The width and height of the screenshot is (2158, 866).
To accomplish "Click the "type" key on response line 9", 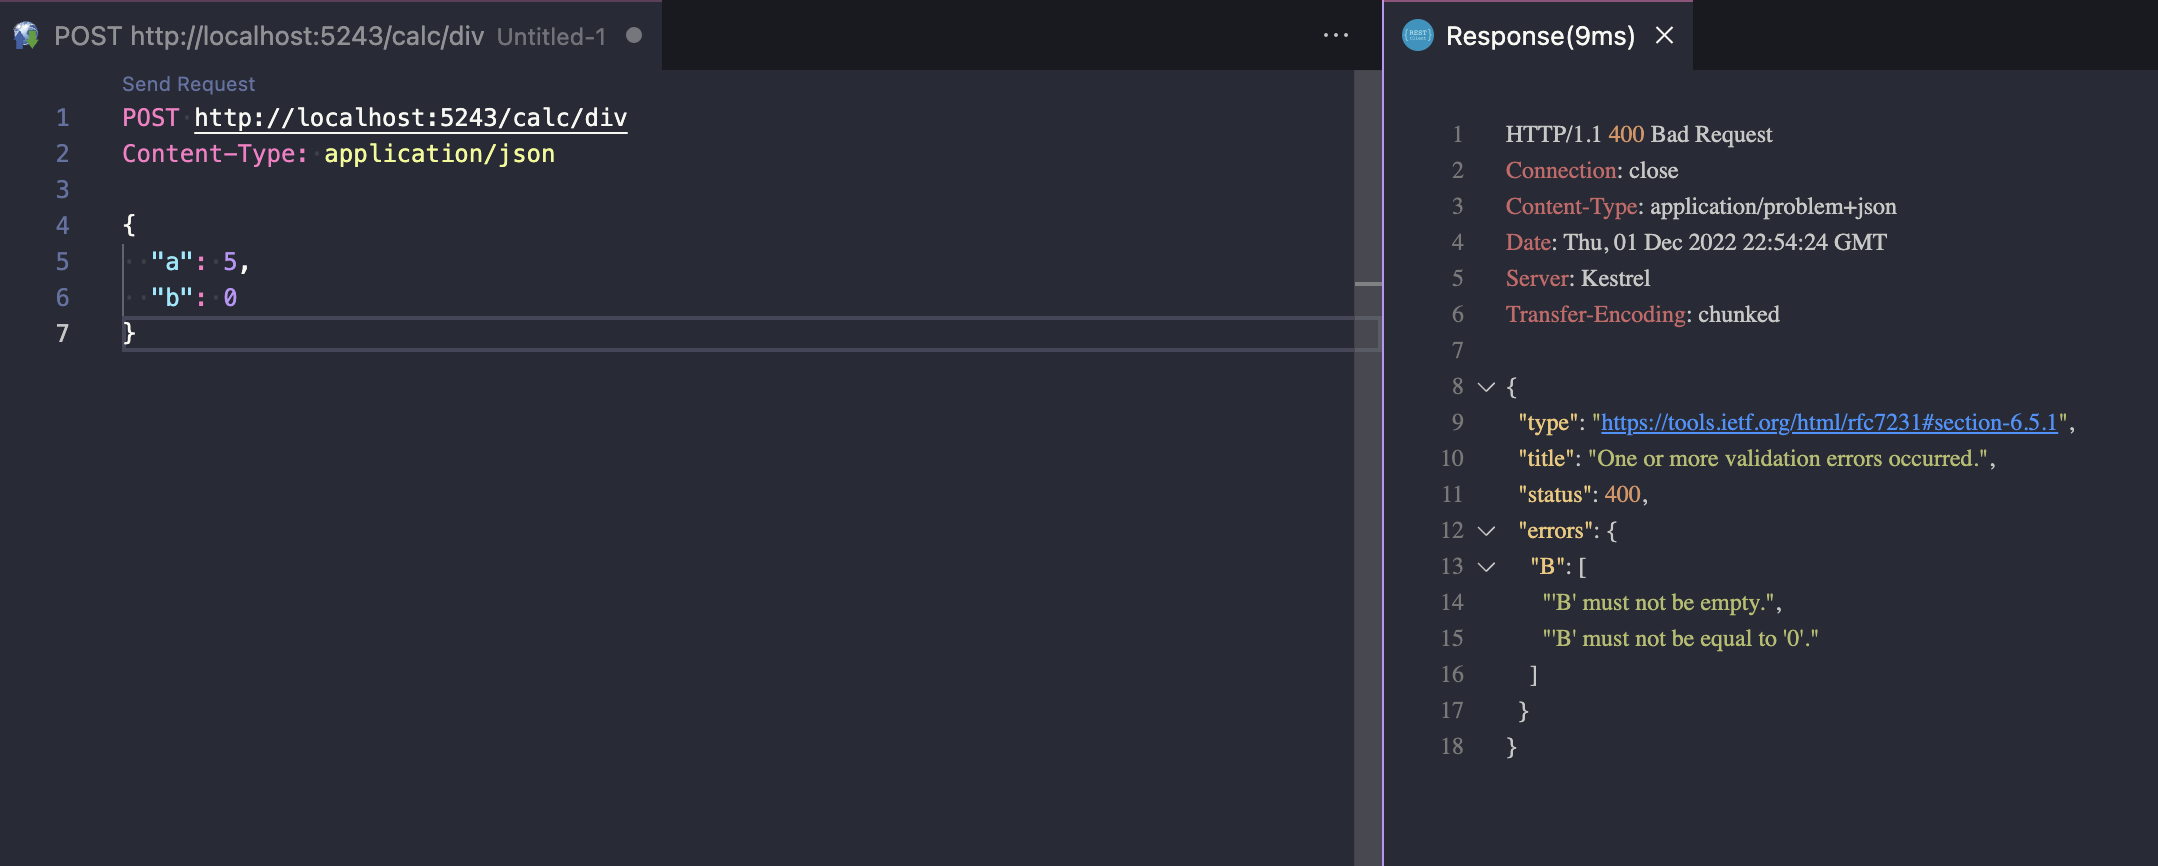I will [x=1548, y=422].
